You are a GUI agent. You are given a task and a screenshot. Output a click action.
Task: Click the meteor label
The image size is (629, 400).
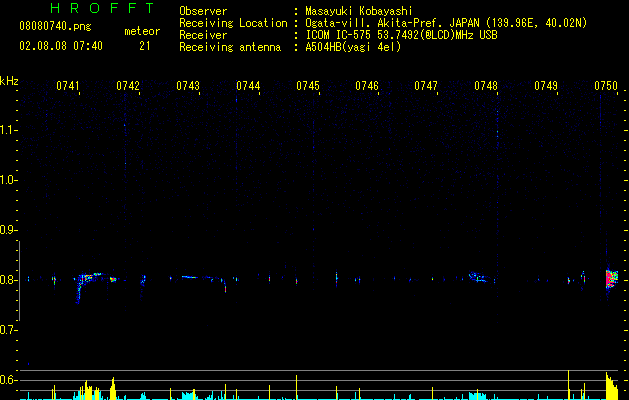point(142,31)
